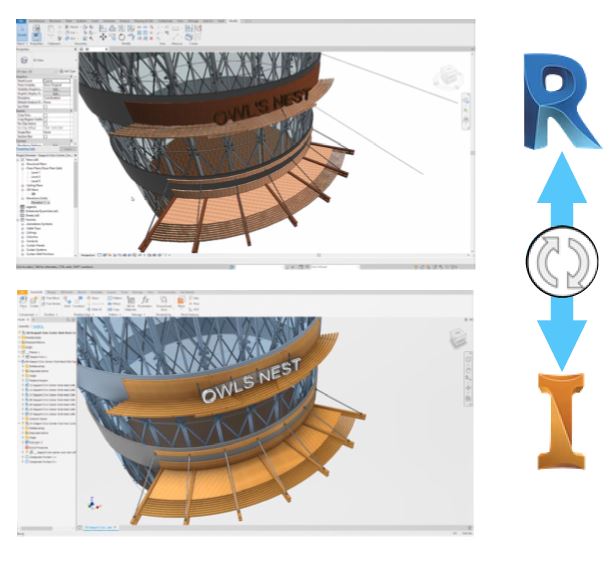Viewport: 616px width, 564px height.
Task: Select the orange Plane work feature tool
Action: (181, 301)
